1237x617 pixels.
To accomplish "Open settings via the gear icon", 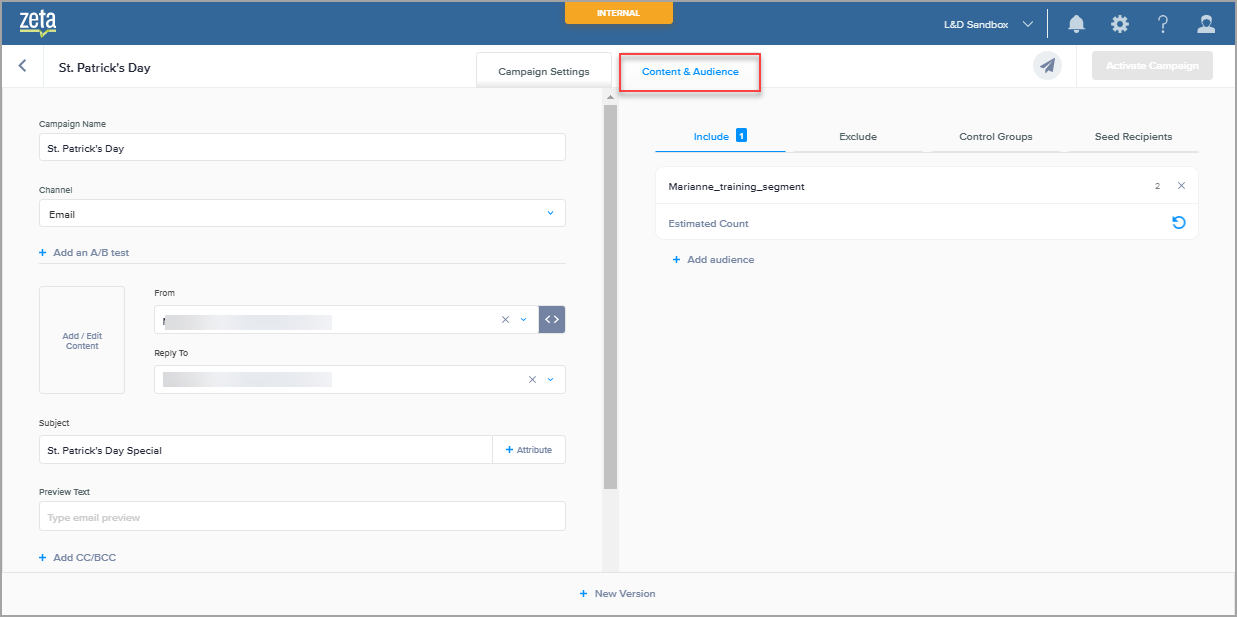I will point(1120,24).
